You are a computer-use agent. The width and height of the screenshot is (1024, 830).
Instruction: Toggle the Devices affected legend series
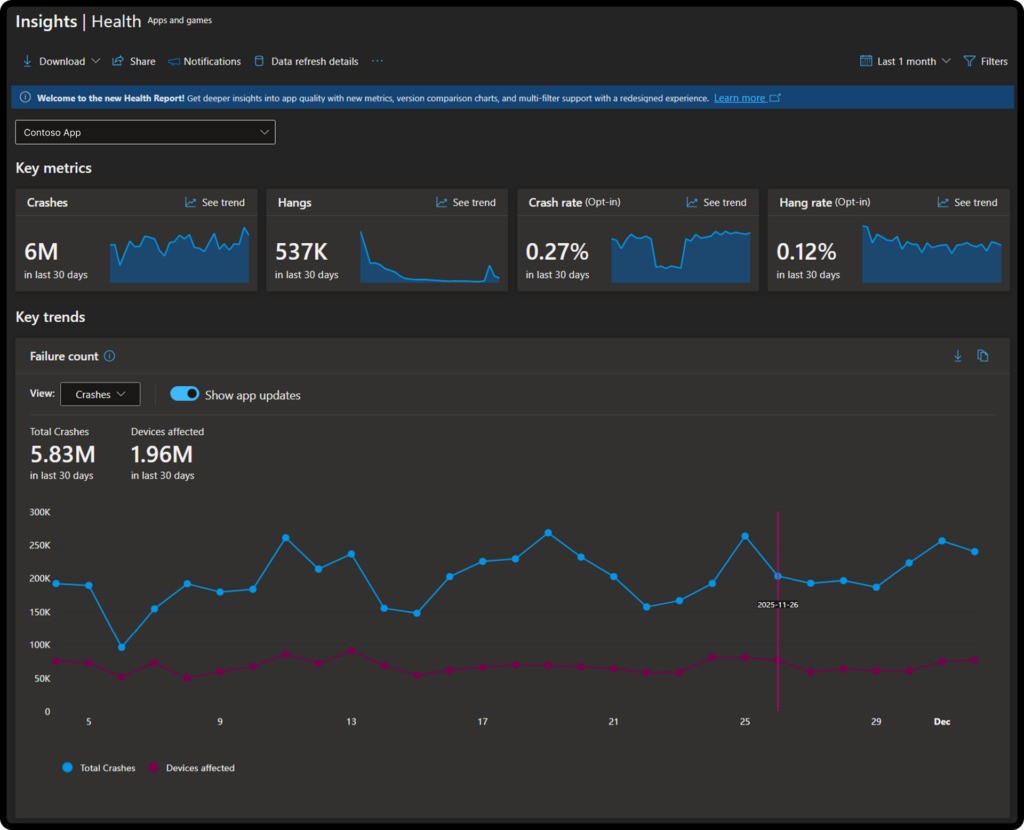click(192, 768)
